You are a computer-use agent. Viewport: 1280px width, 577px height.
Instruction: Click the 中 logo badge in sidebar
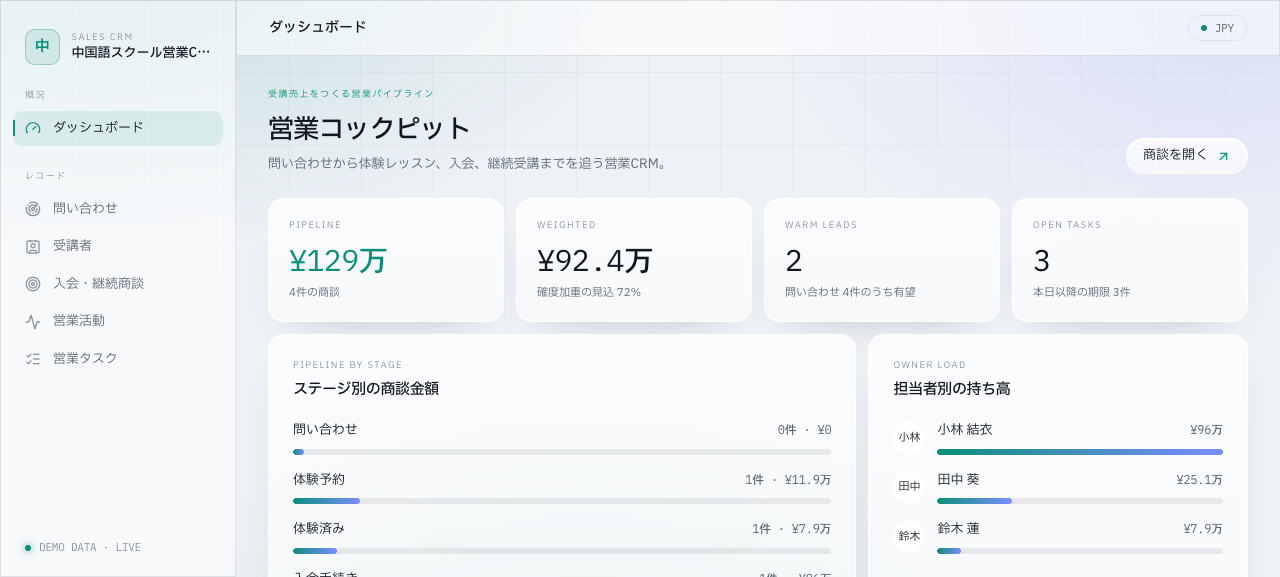pyautogui.click(x=42, y=46)
